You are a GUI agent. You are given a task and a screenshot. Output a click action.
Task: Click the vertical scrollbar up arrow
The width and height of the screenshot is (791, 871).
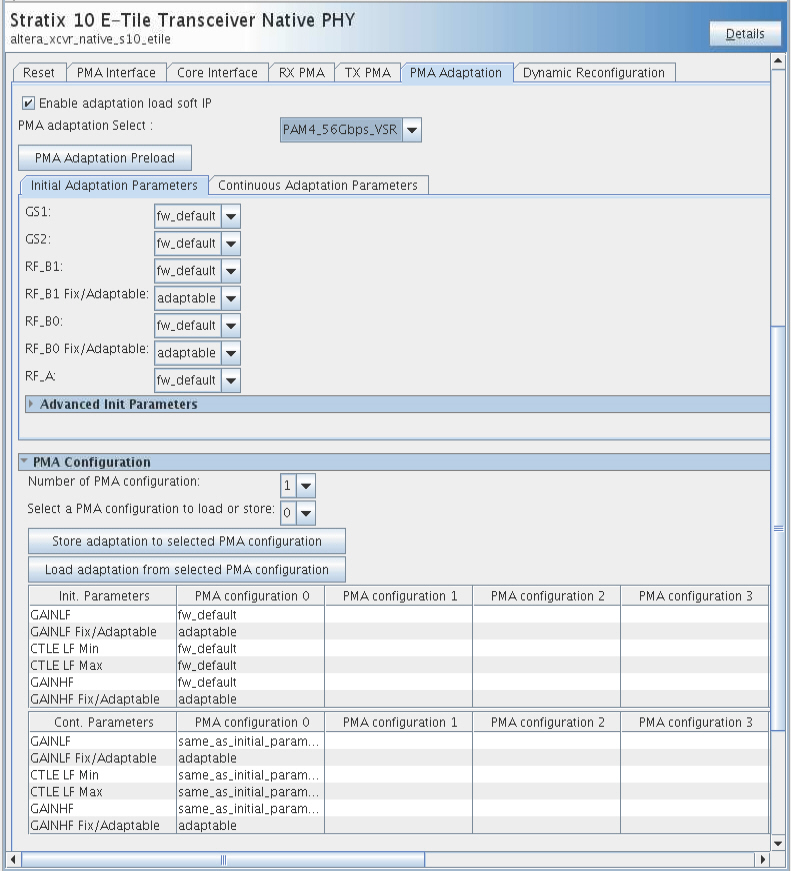click(x=778, y=61)
